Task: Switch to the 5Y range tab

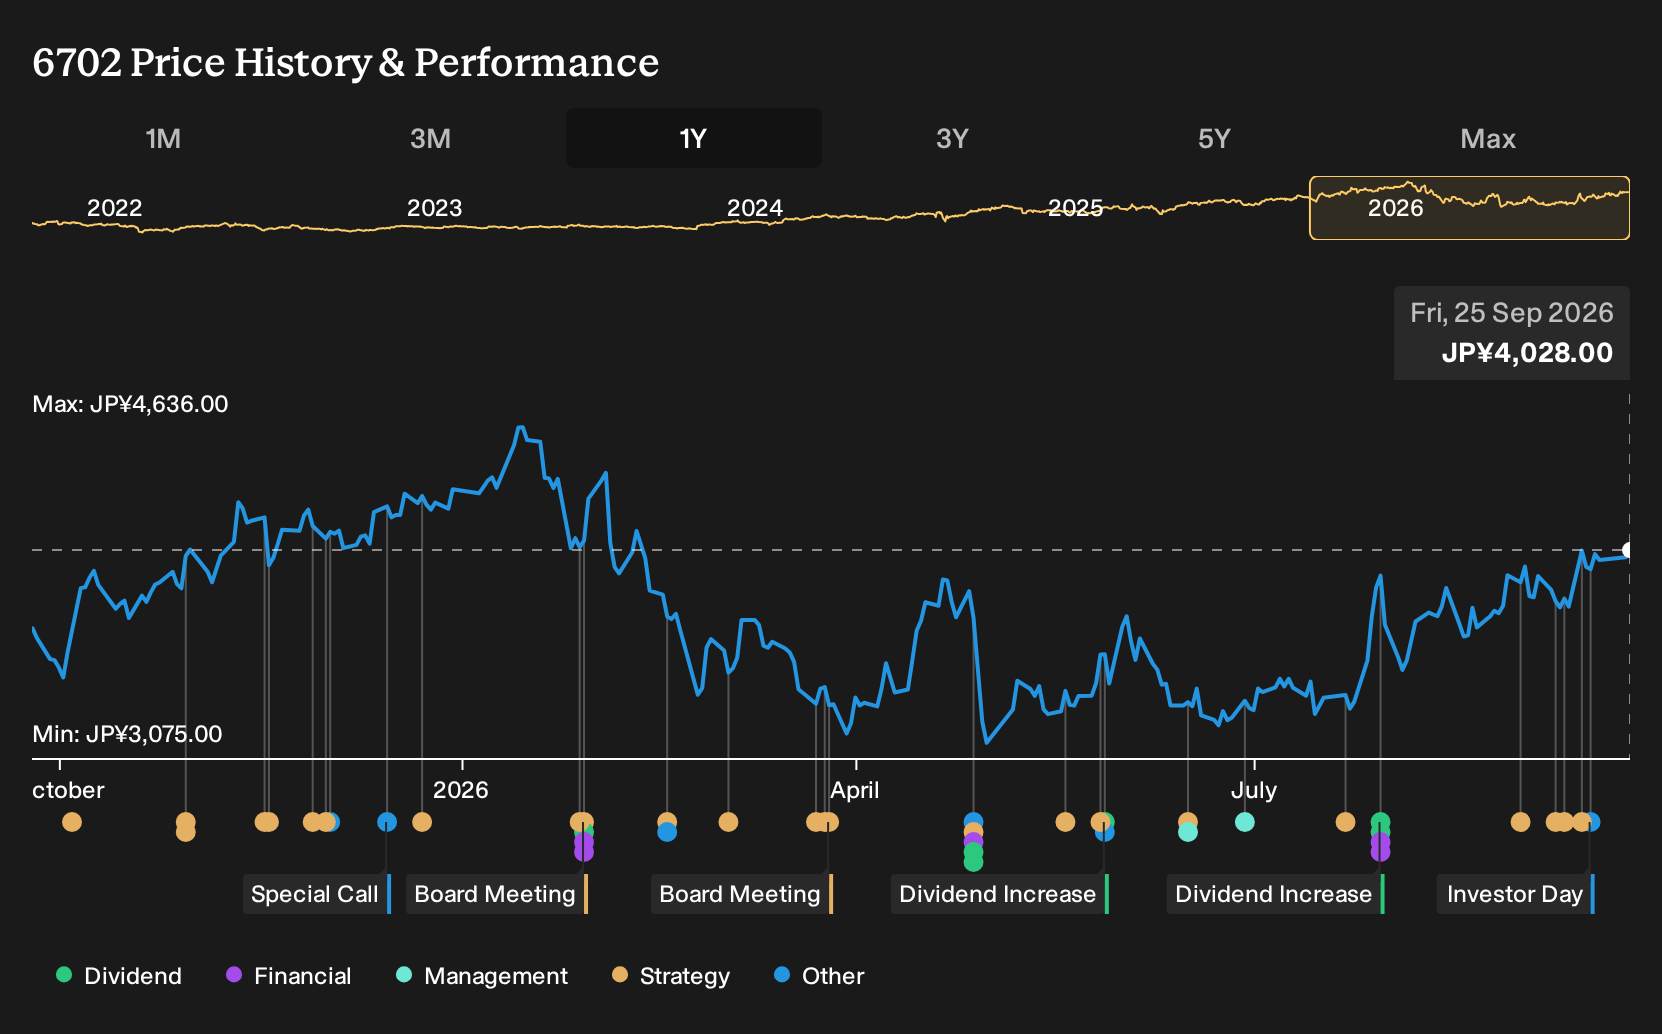Action: 1214,138
